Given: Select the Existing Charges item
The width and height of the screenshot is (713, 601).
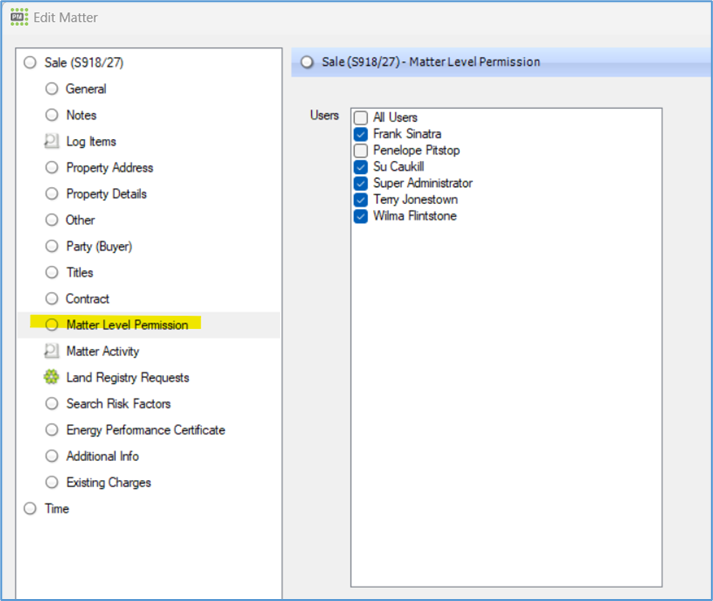Looking at the screenshot, I should (108, 482).
